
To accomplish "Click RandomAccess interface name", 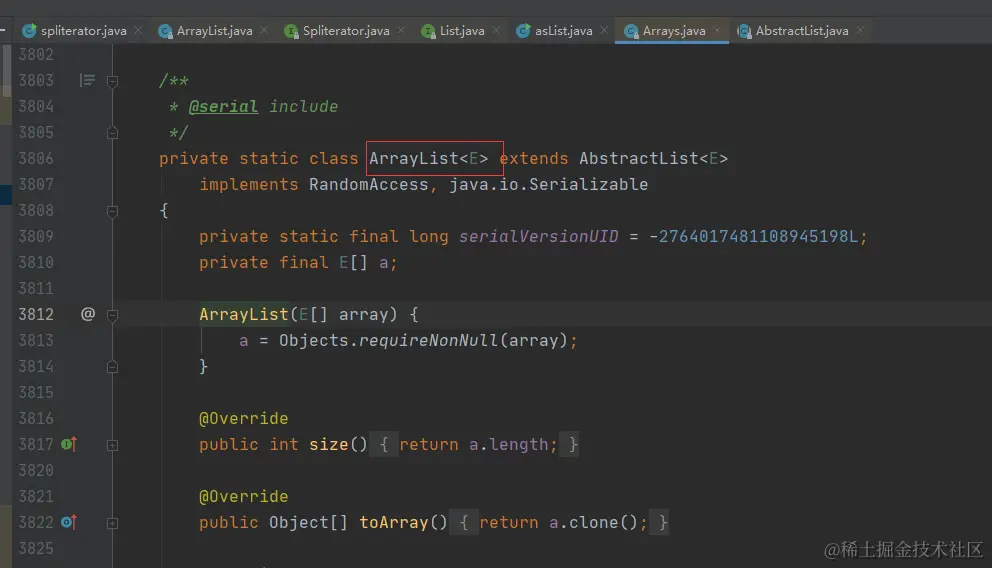I will tap(368, 184).
